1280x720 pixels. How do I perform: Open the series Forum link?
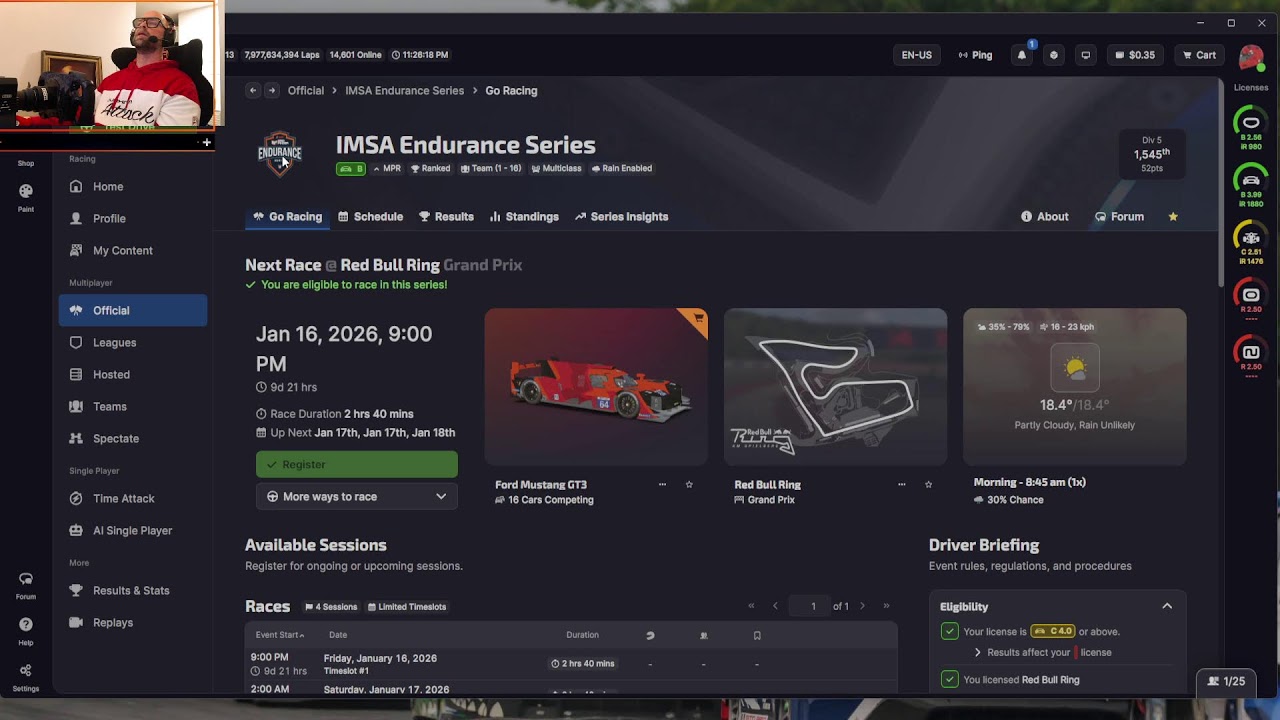tap(1119, 216)
